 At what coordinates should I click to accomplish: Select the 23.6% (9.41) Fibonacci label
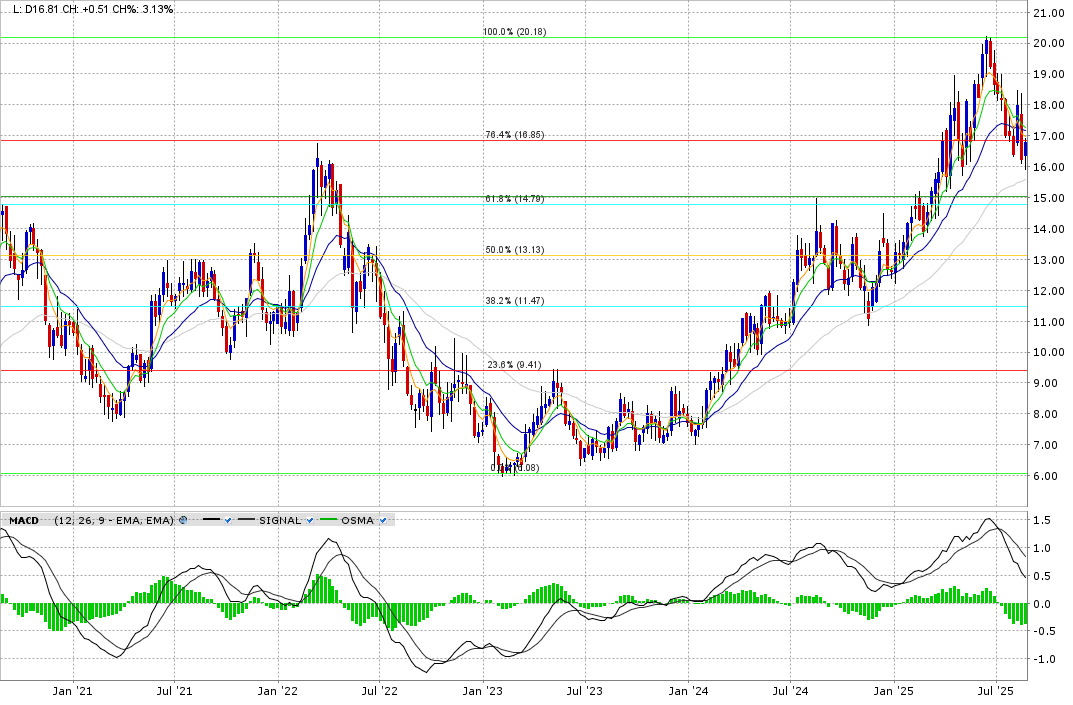[514, 365]
